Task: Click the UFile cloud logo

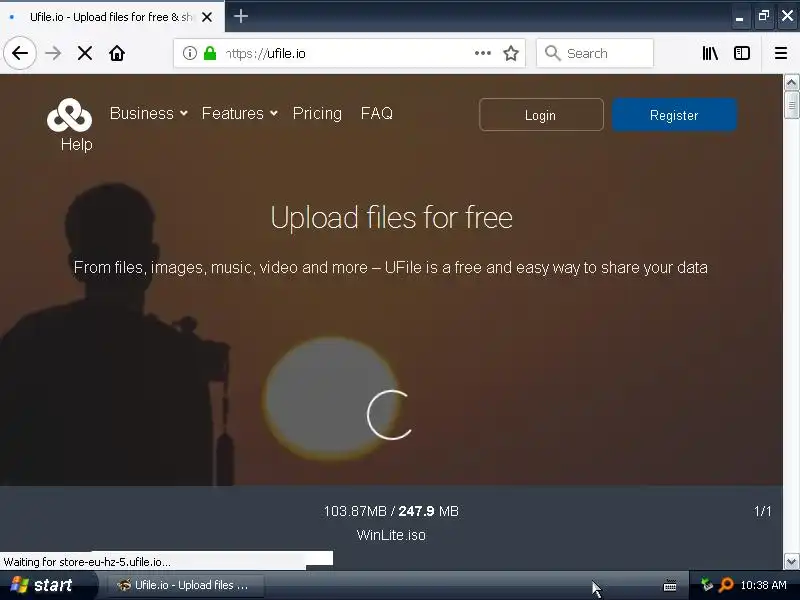Action: [x=69, y=115]
